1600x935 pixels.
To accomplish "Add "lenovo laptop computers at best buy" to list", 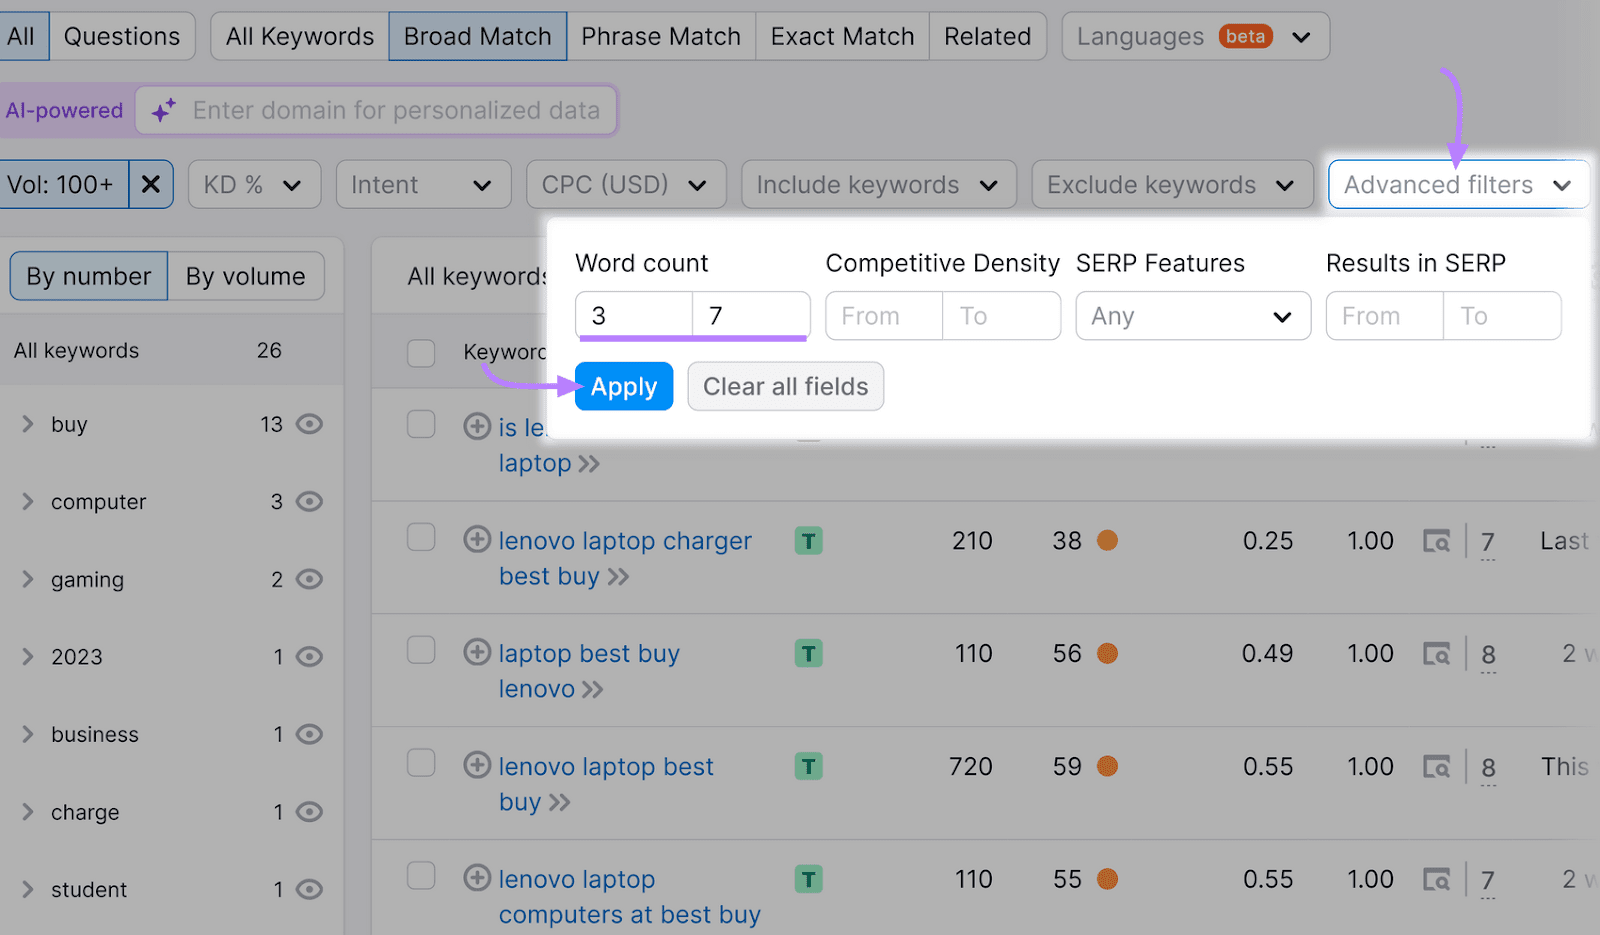I will tap(477, 877).
